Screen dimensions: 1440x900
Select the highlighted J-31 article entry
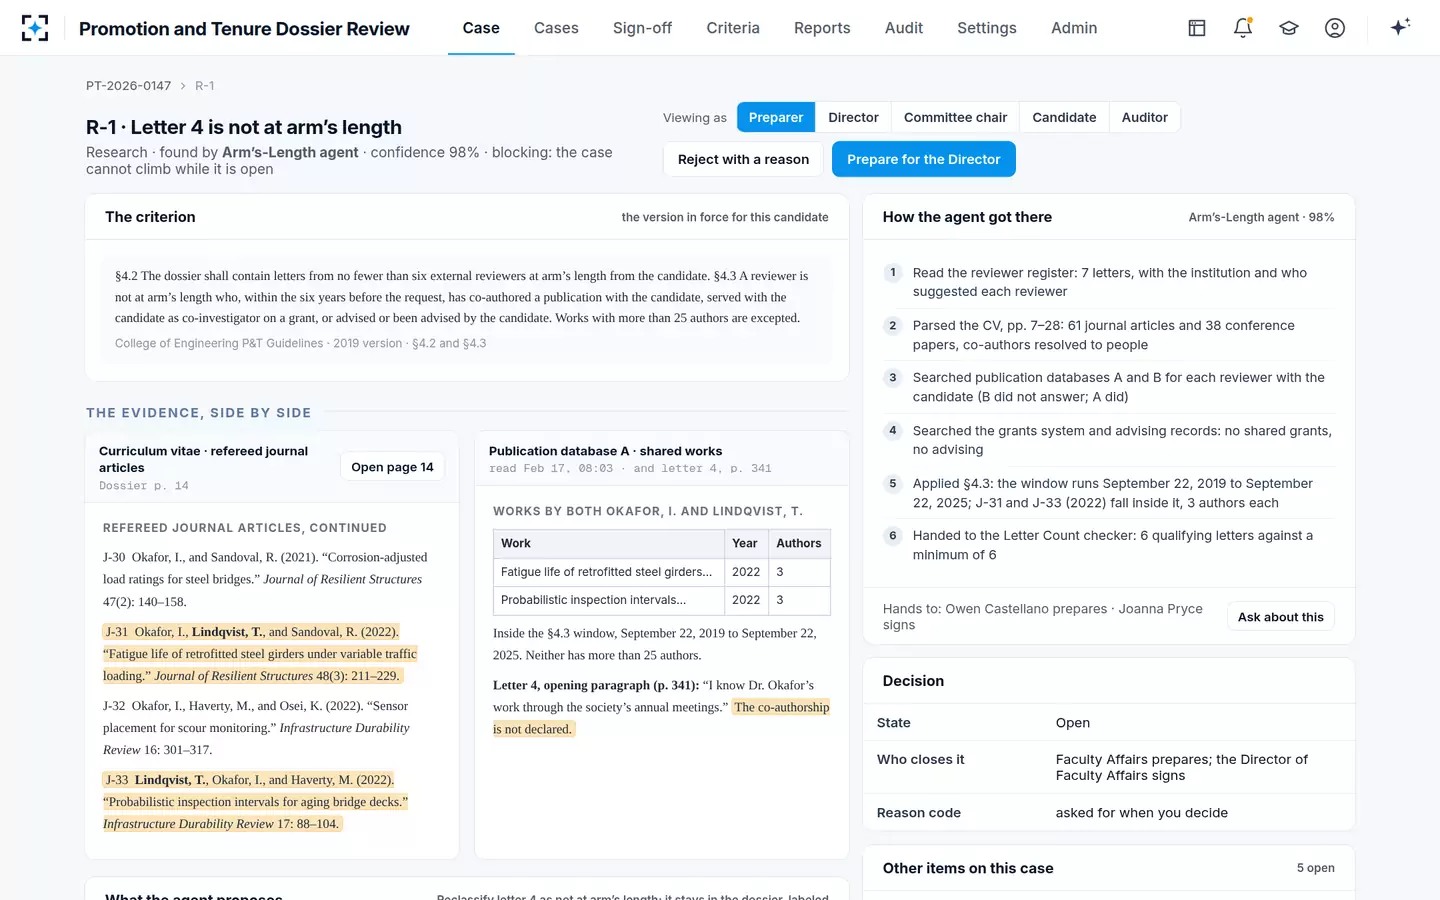point(261,654)
